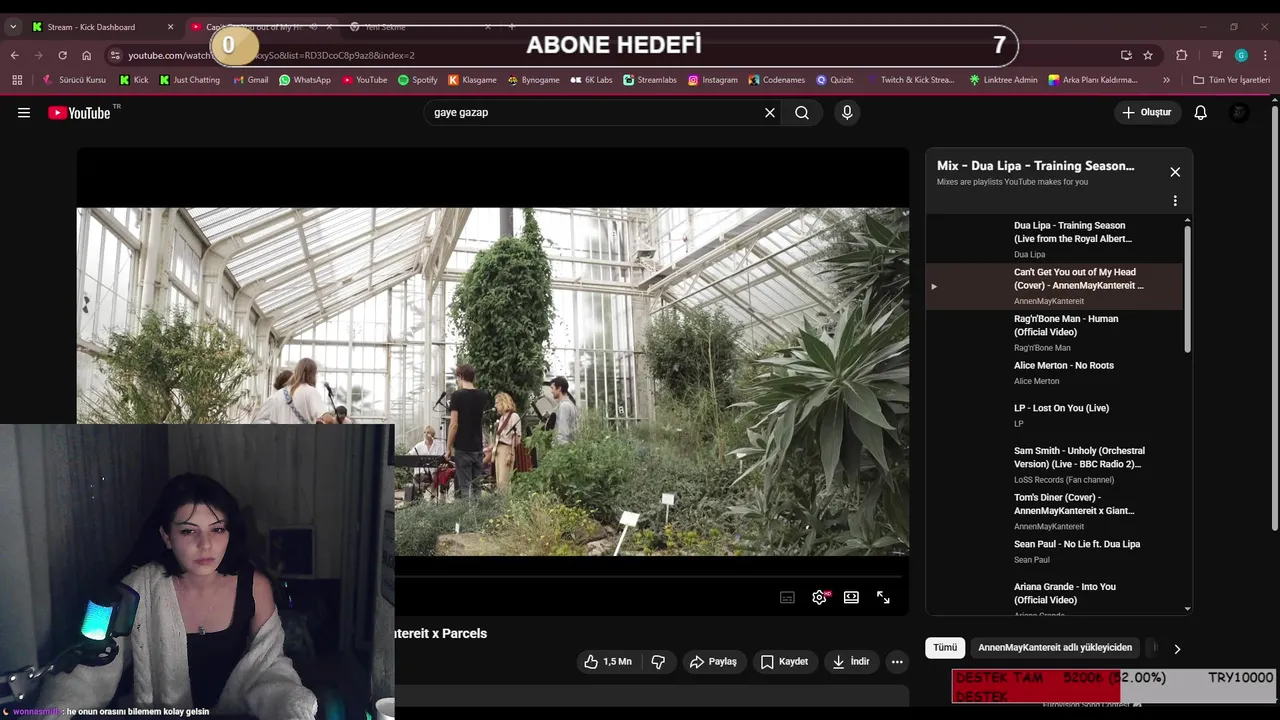This screenshot has width=1280, height=720.
Task: Open the apps grid in bookmarks bar
Action: tap(17, 80)
